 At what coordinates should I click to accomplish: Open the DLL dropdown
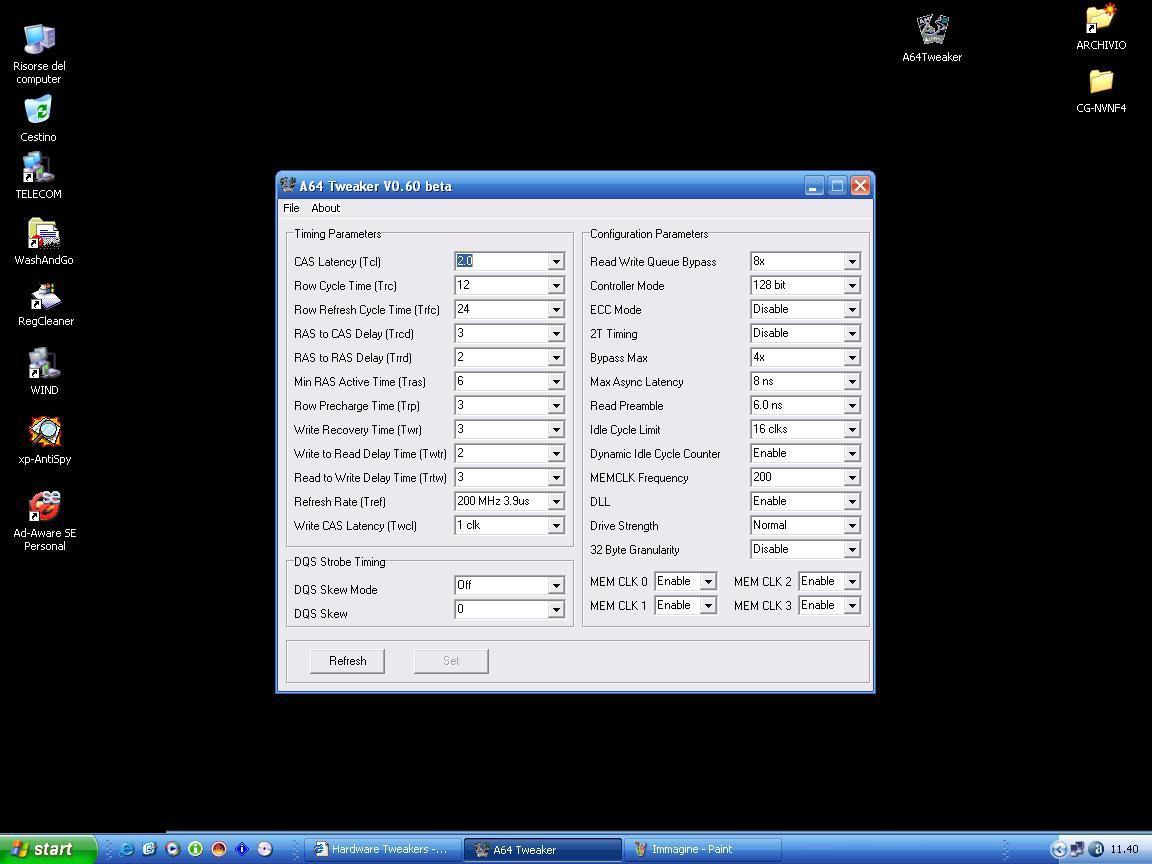click(852, 502)
